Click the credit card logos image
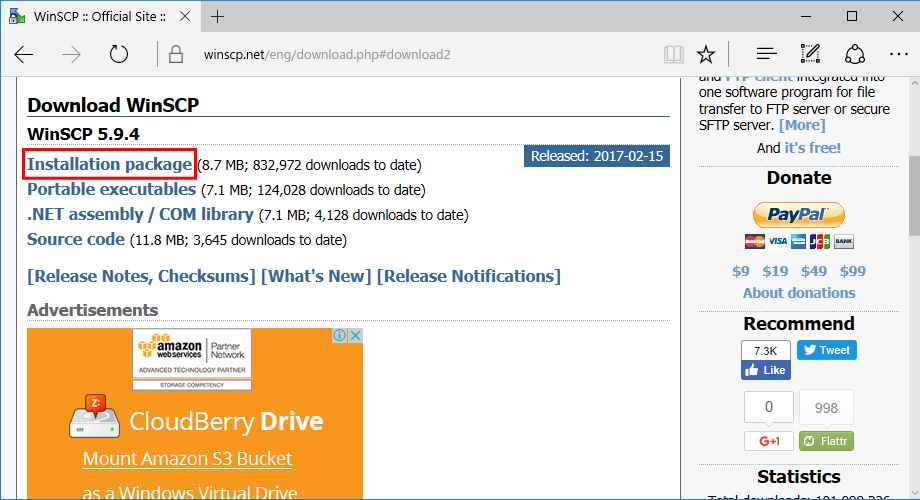 [x=799, y=241]
